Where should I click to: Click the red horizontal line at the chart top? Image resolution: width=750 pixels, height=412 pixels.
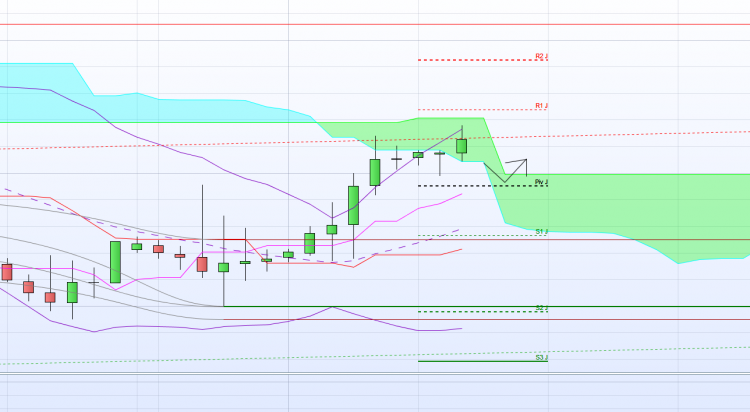(375, 24)
